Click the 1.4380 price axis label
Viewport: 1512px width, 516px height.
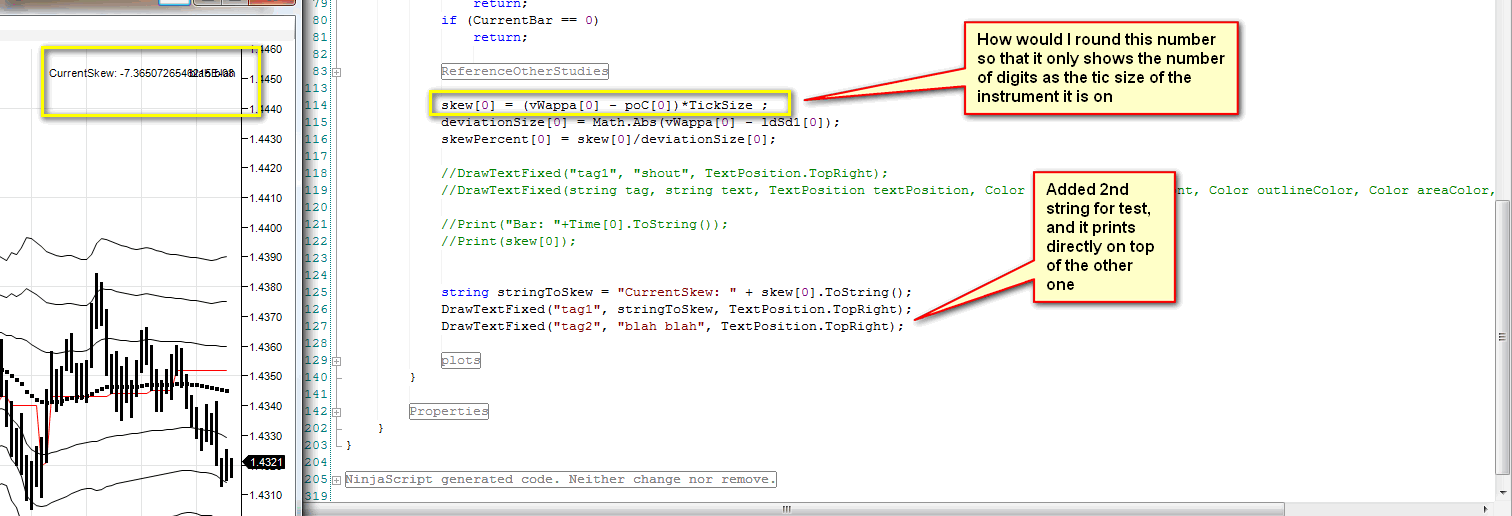265,288
